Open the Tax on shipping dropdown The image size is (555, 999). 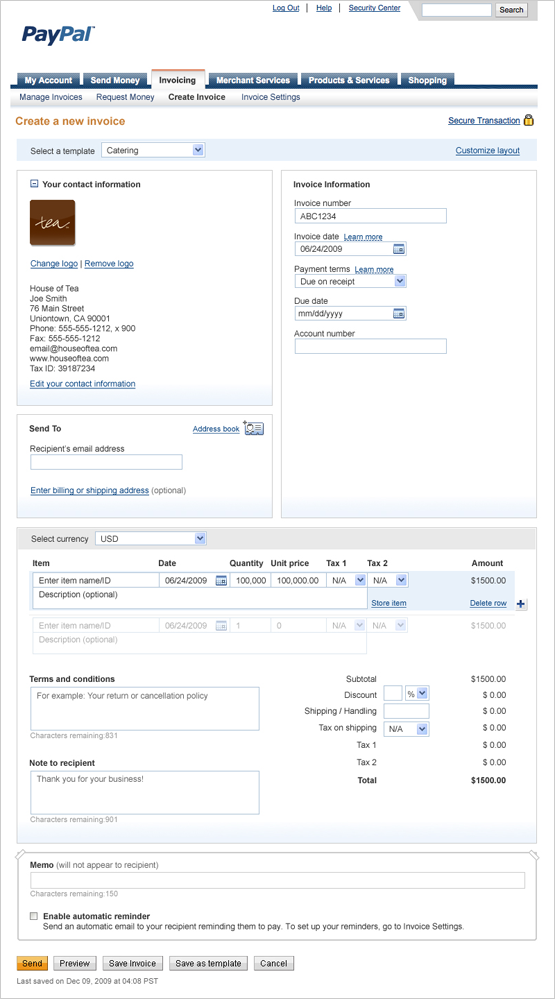tap(407, 728)
